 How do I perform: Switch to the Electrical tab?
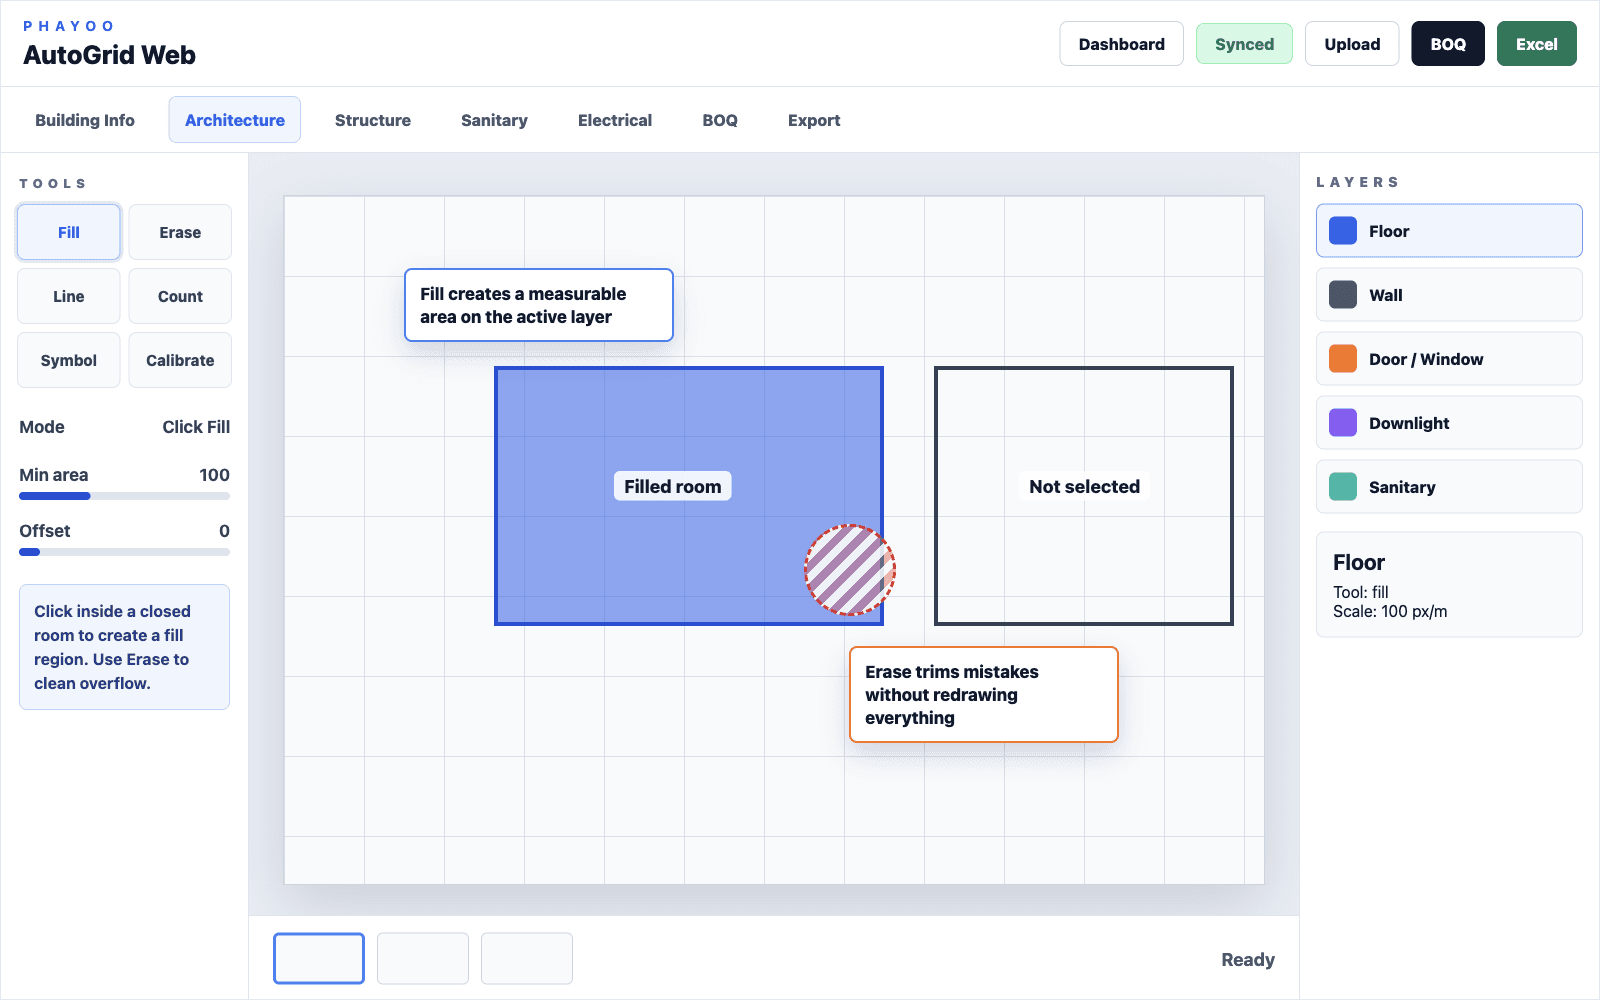(615, 120)
